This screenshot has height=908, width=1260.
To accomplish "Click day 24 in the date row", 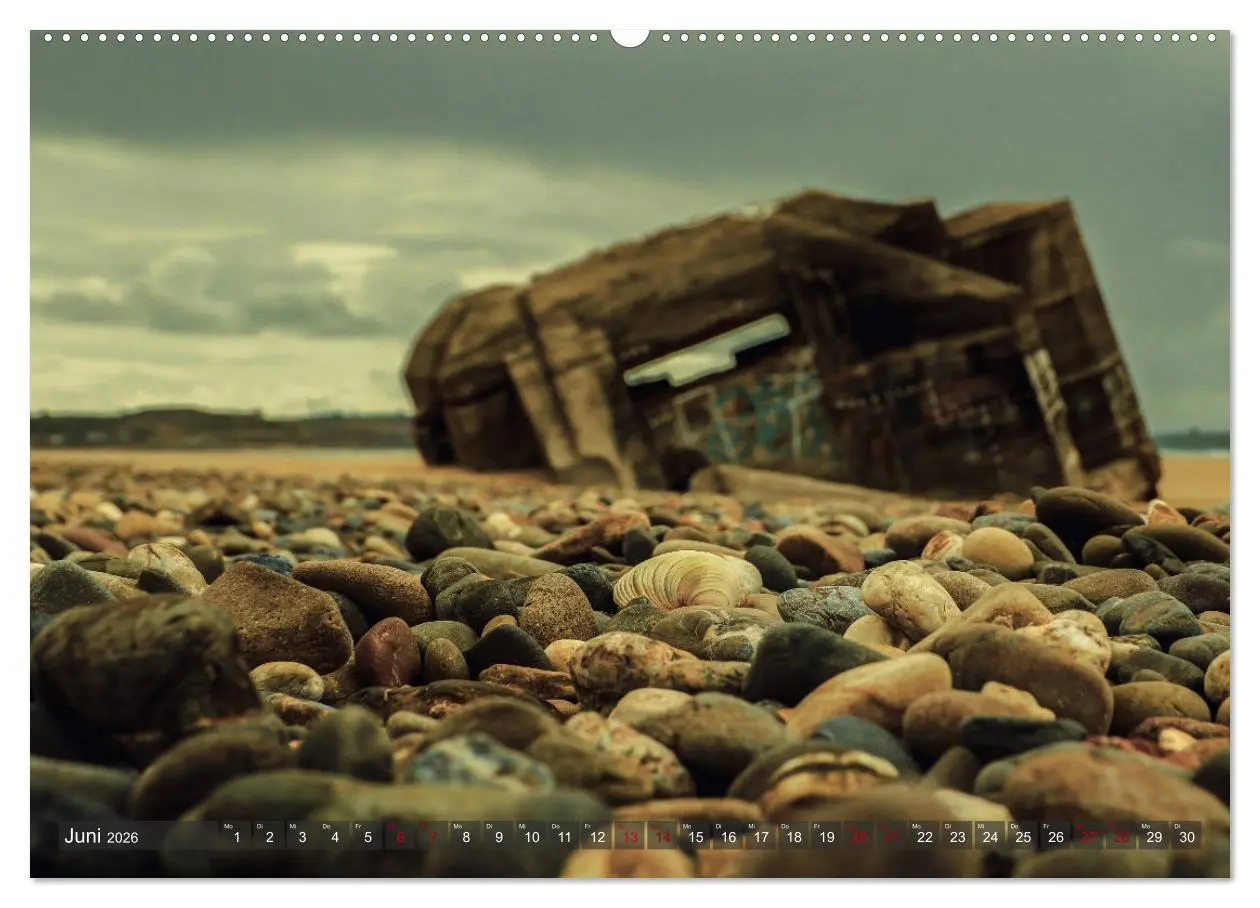I will 990,837.
